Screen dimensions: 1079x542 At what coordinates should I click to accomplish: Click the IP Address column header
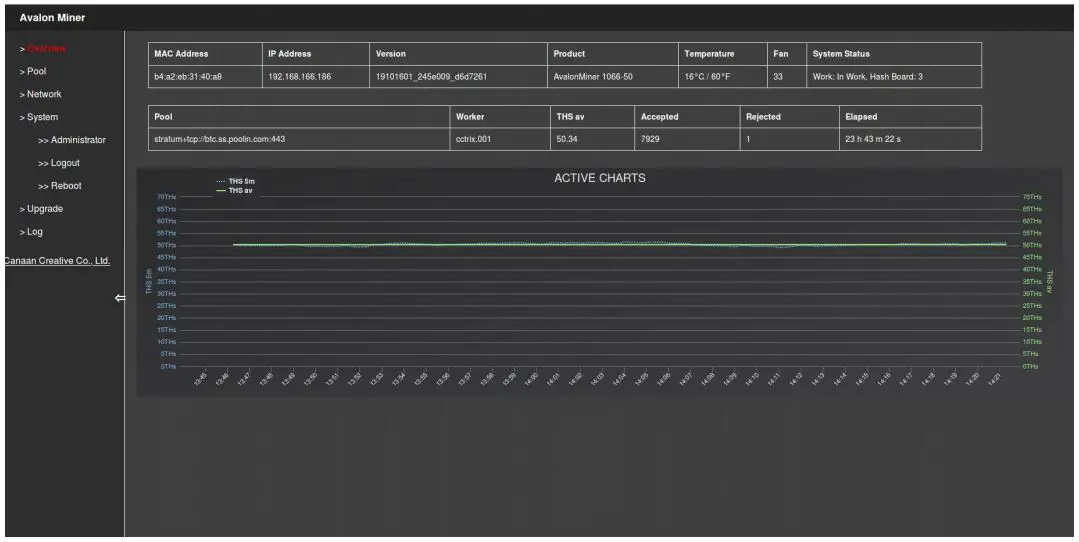point(290,54)
